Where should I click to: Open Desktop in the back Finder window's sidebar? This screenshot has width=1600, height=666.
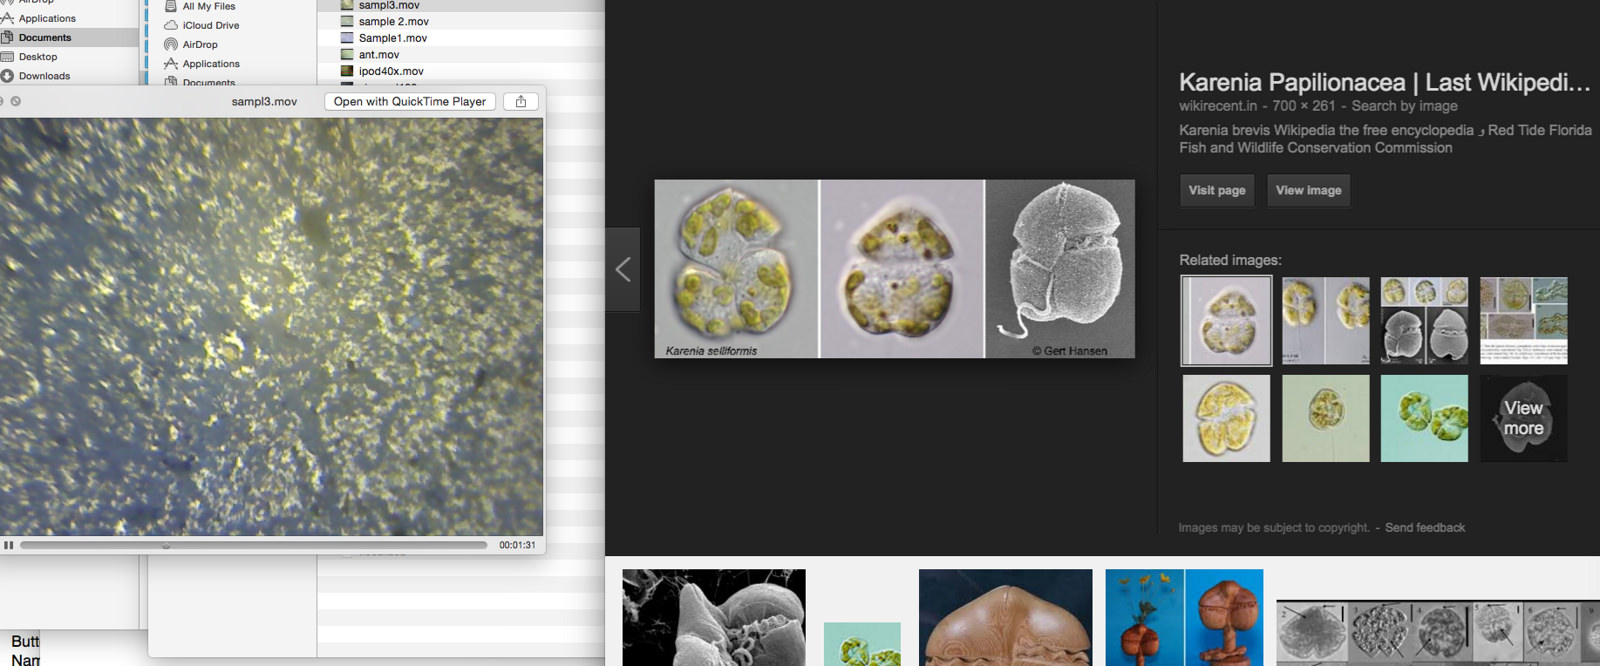point(37,56)
